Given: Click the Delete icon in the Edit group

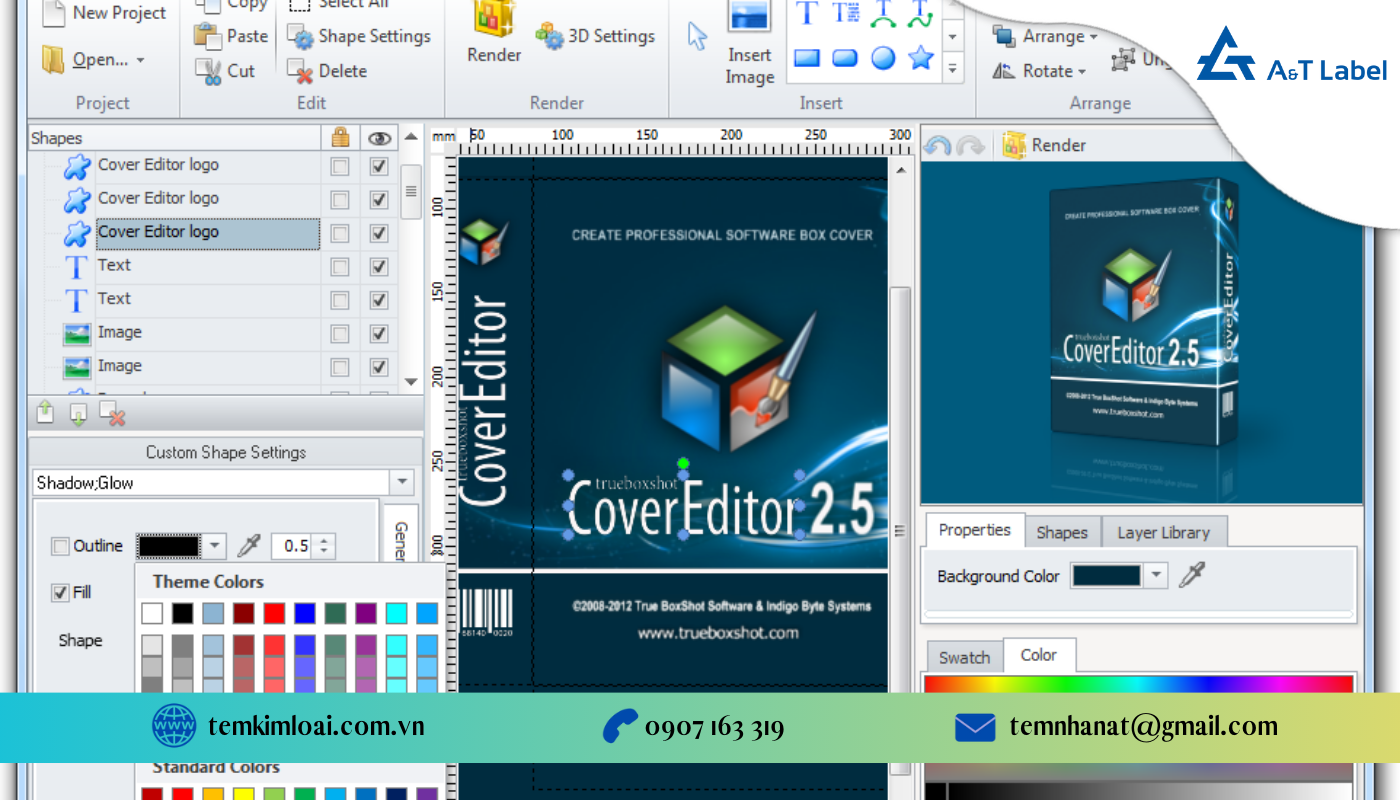Looking at the screenshot, I should click(x=301, y=71).
